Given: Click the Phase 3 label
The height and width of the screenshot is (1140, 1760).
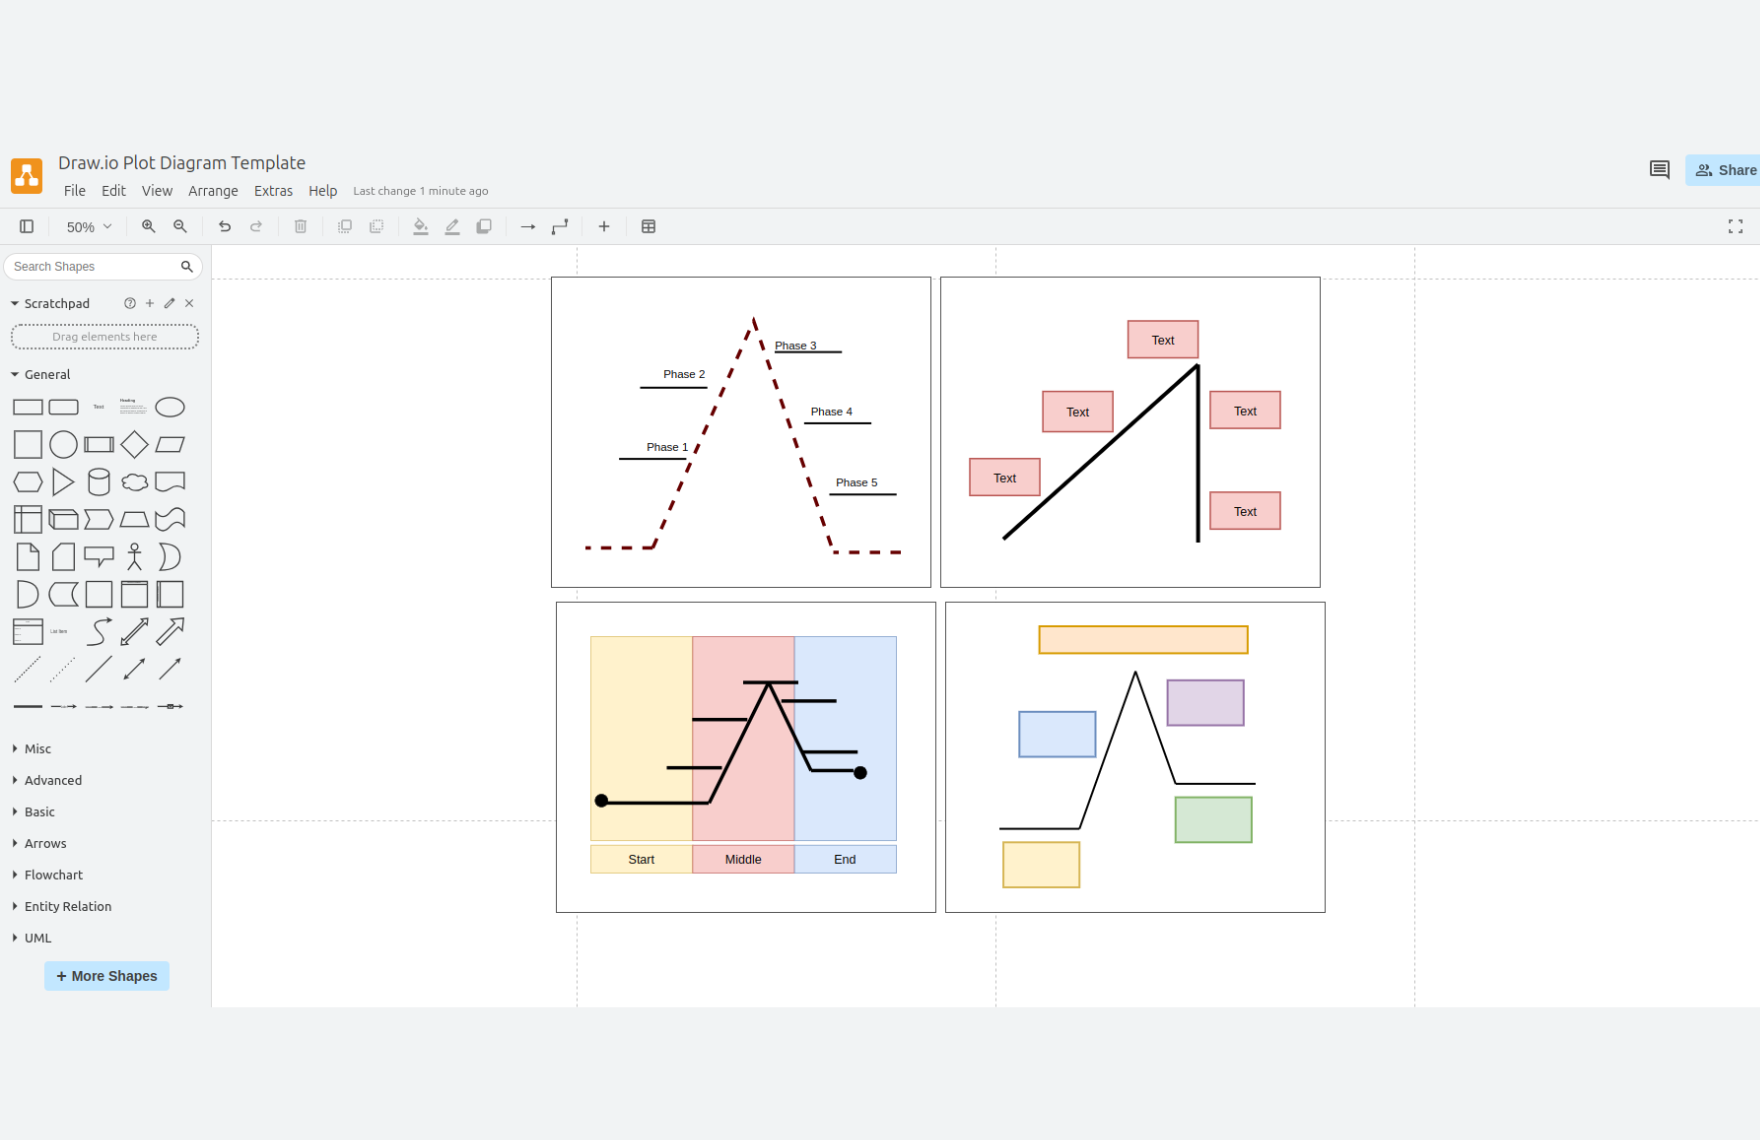Looking at the screenshot, I should (796, 346).
